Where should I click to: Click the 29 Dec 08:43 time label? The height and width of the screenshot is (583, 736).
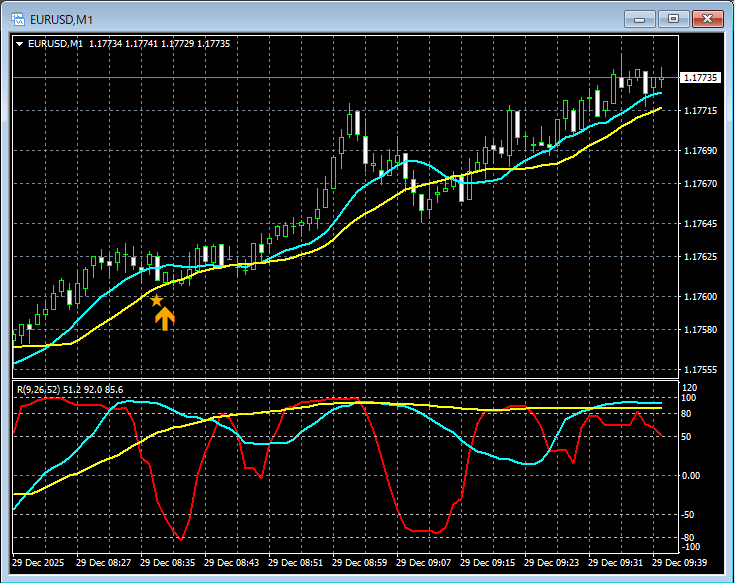click(x=231, y=562)
